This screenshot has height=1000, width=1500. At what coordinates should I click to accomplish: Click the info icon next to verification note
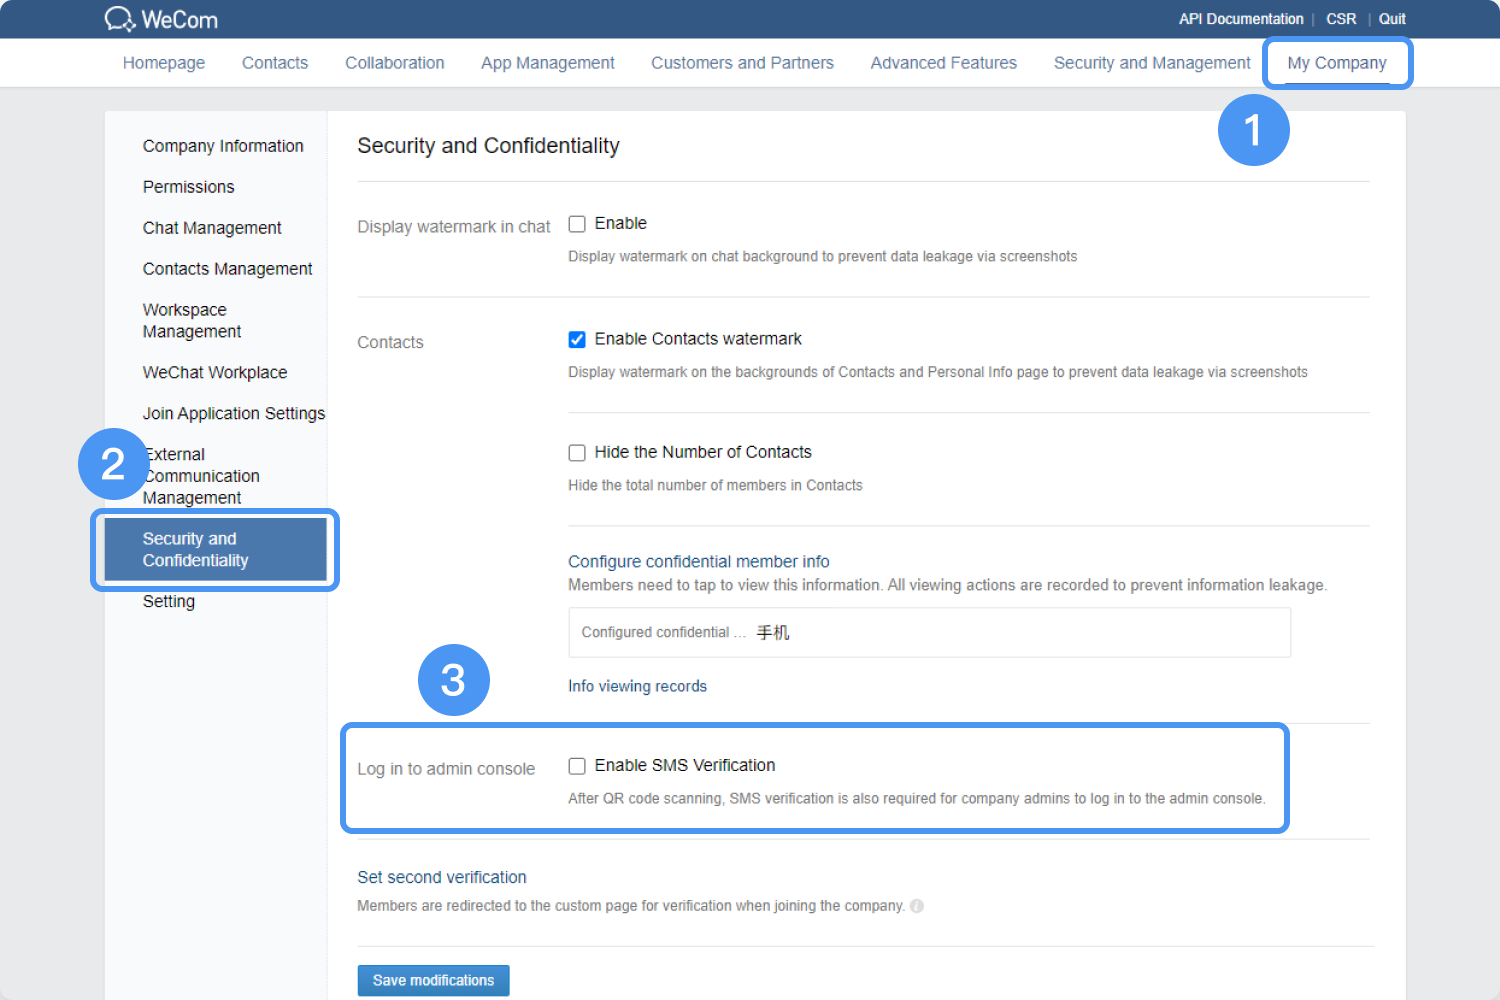click(917, 906)
